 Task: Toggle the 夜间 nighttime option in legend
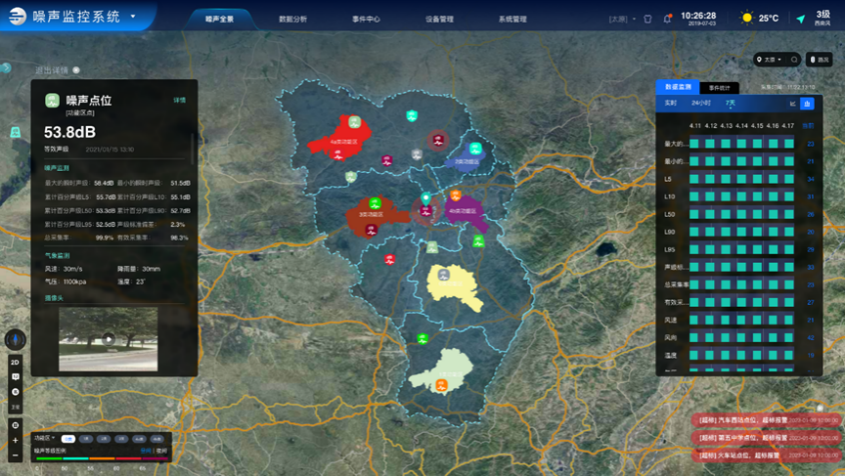point(162,451)
